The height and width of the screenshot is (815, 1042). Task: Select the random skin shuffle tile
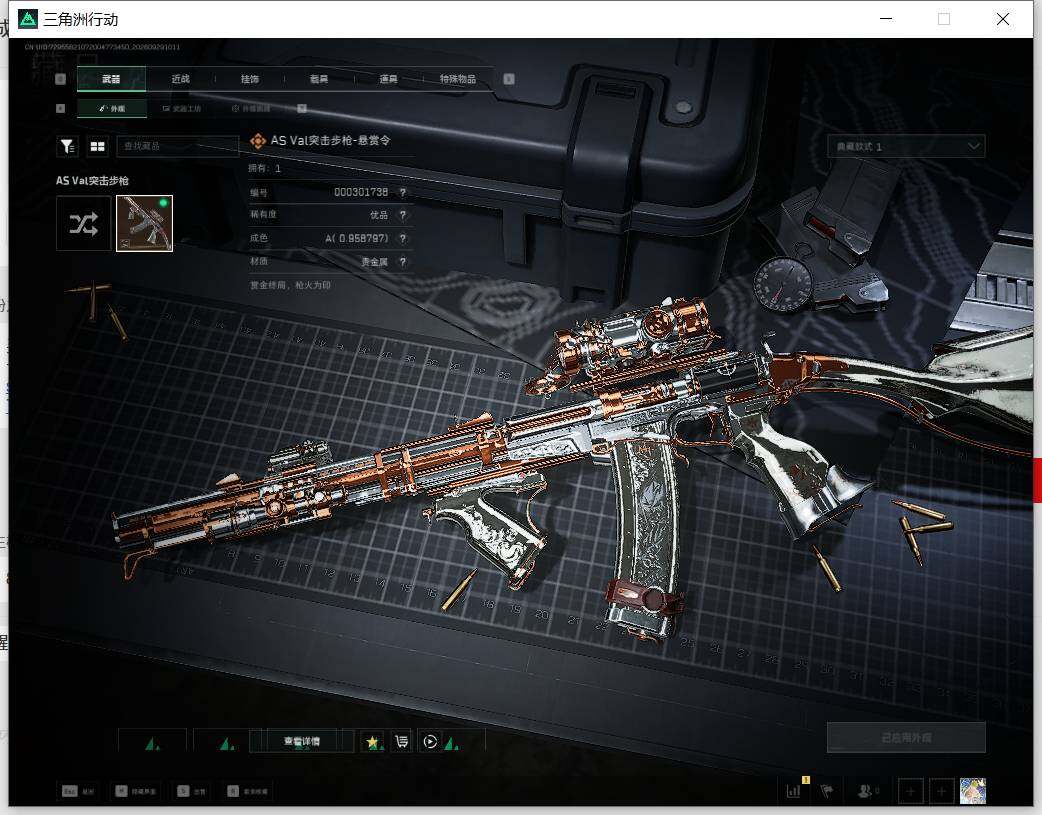tap(84, 223)
